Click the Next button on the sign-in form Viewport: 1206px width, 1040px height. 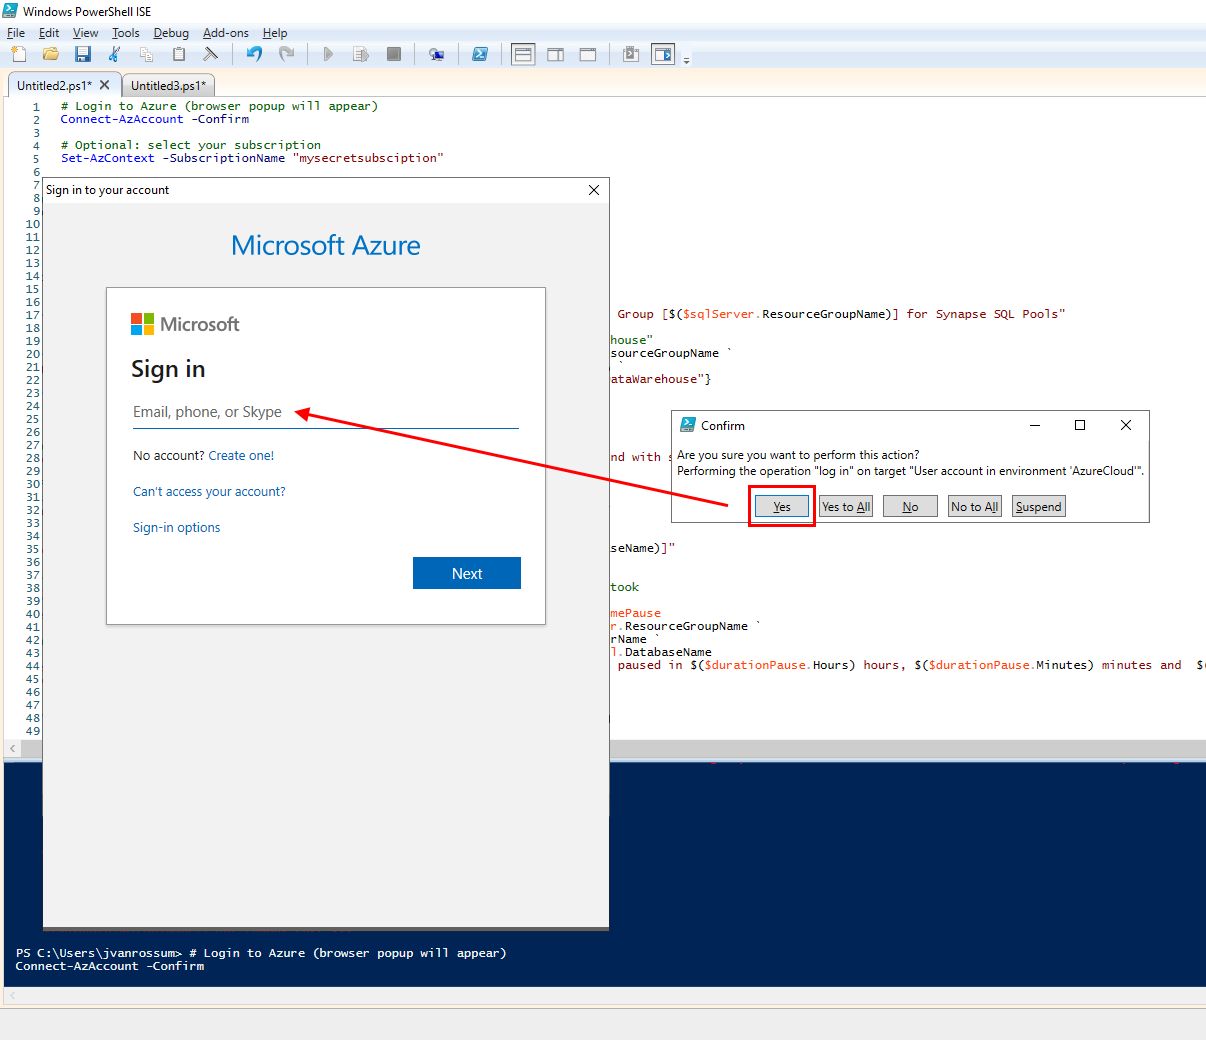coord(466,573)
